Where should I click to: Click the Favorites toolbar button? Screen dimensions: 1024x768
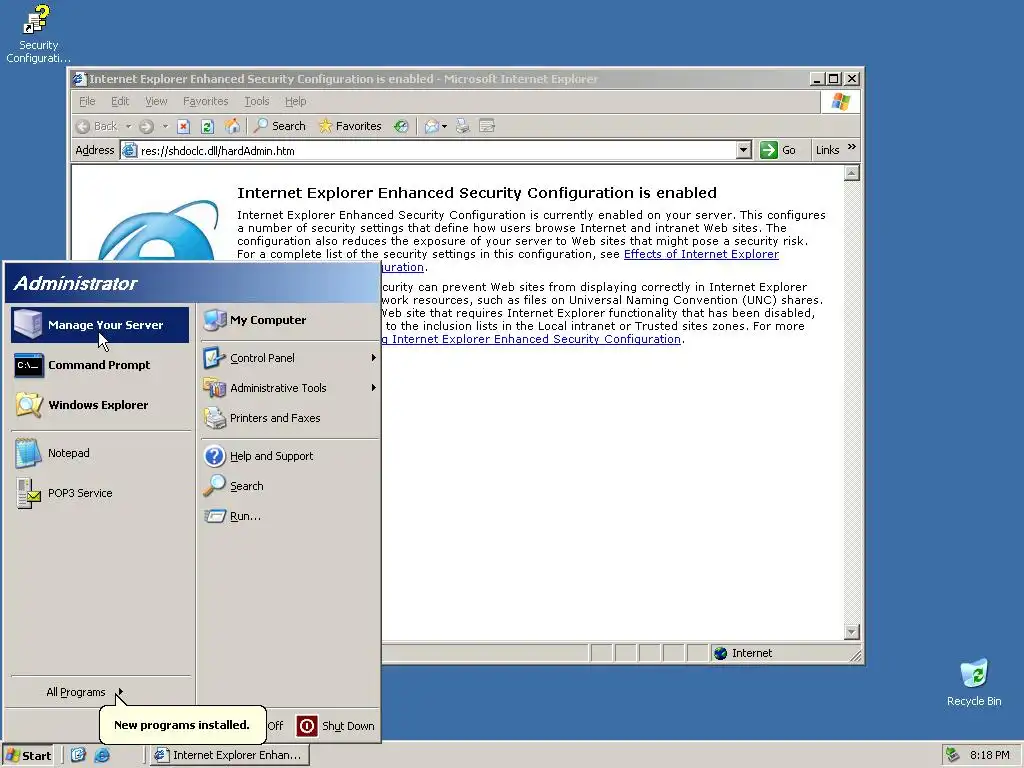350,126
